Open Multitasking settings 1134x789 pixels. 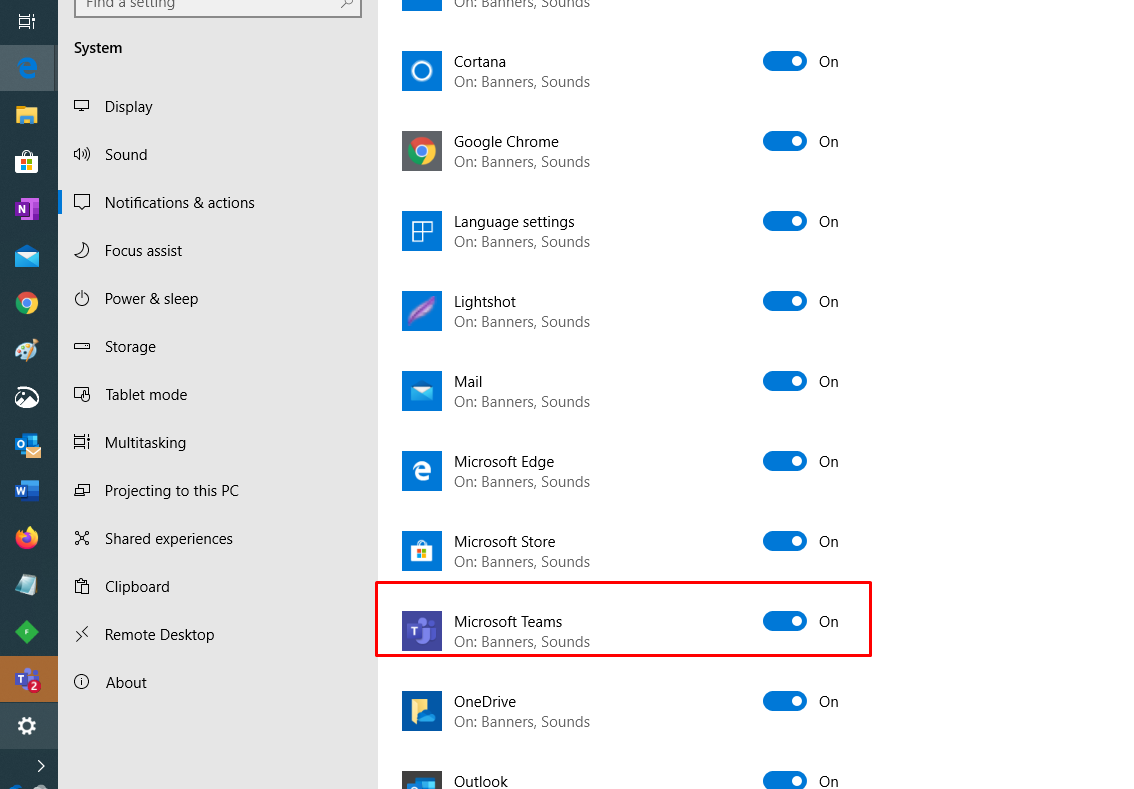click(x=218, y=443)
